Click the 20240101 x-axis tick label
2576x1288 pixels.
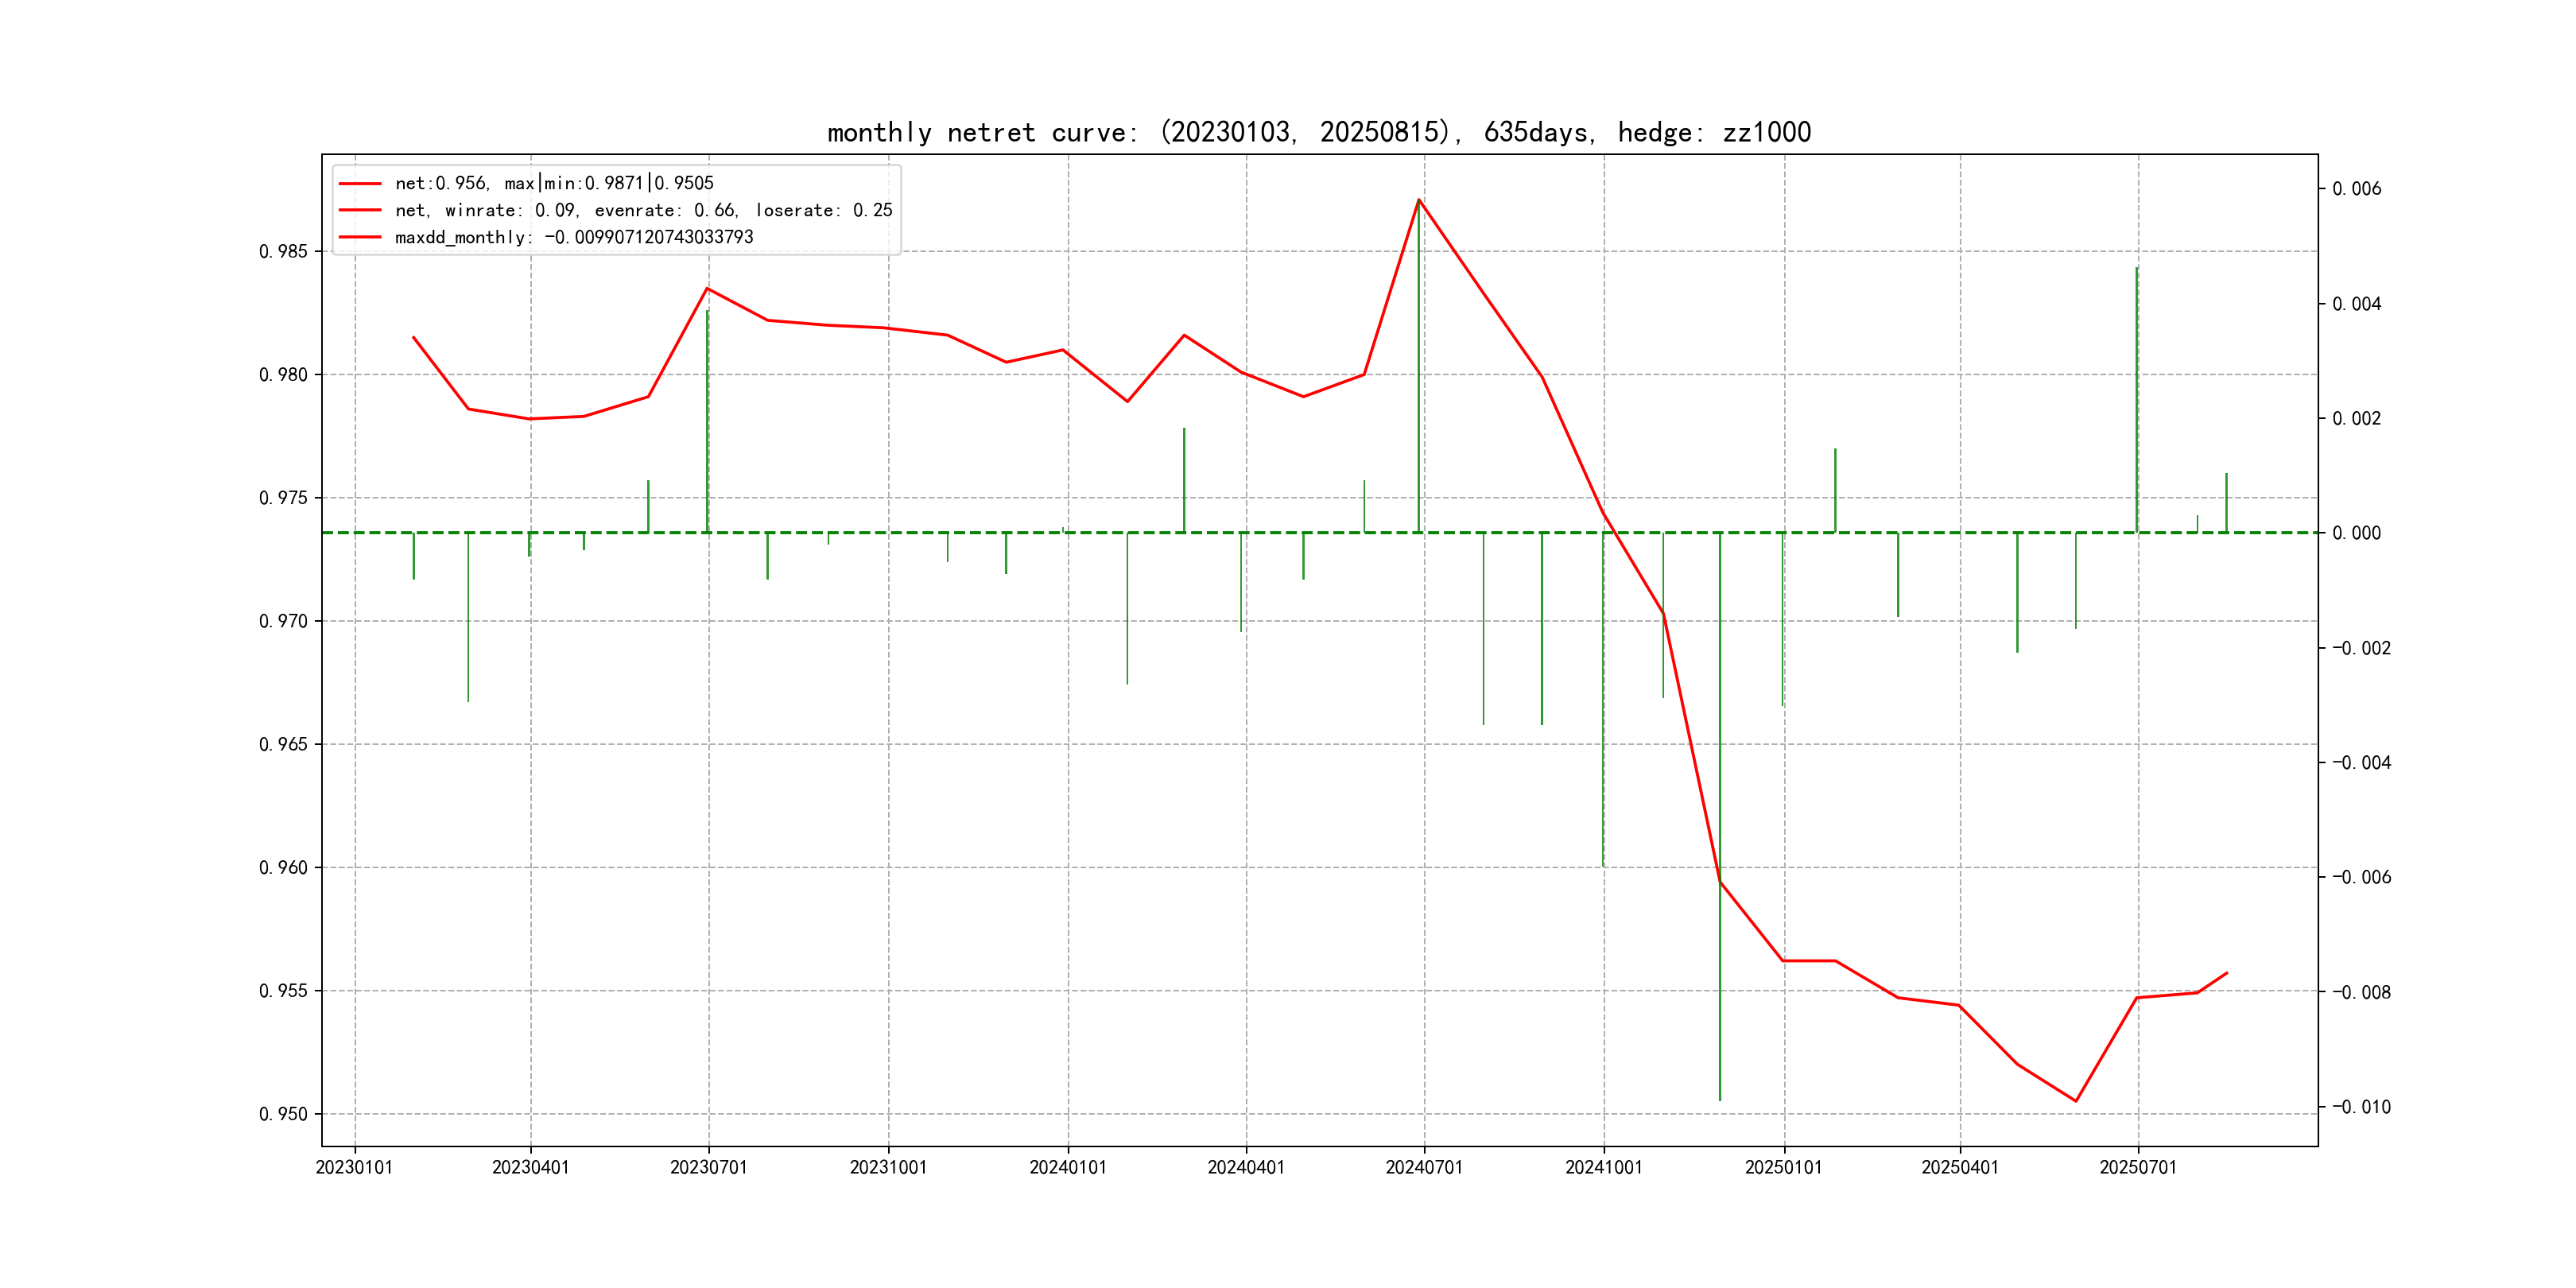pyautogui.click(x=1068, y=1167)
